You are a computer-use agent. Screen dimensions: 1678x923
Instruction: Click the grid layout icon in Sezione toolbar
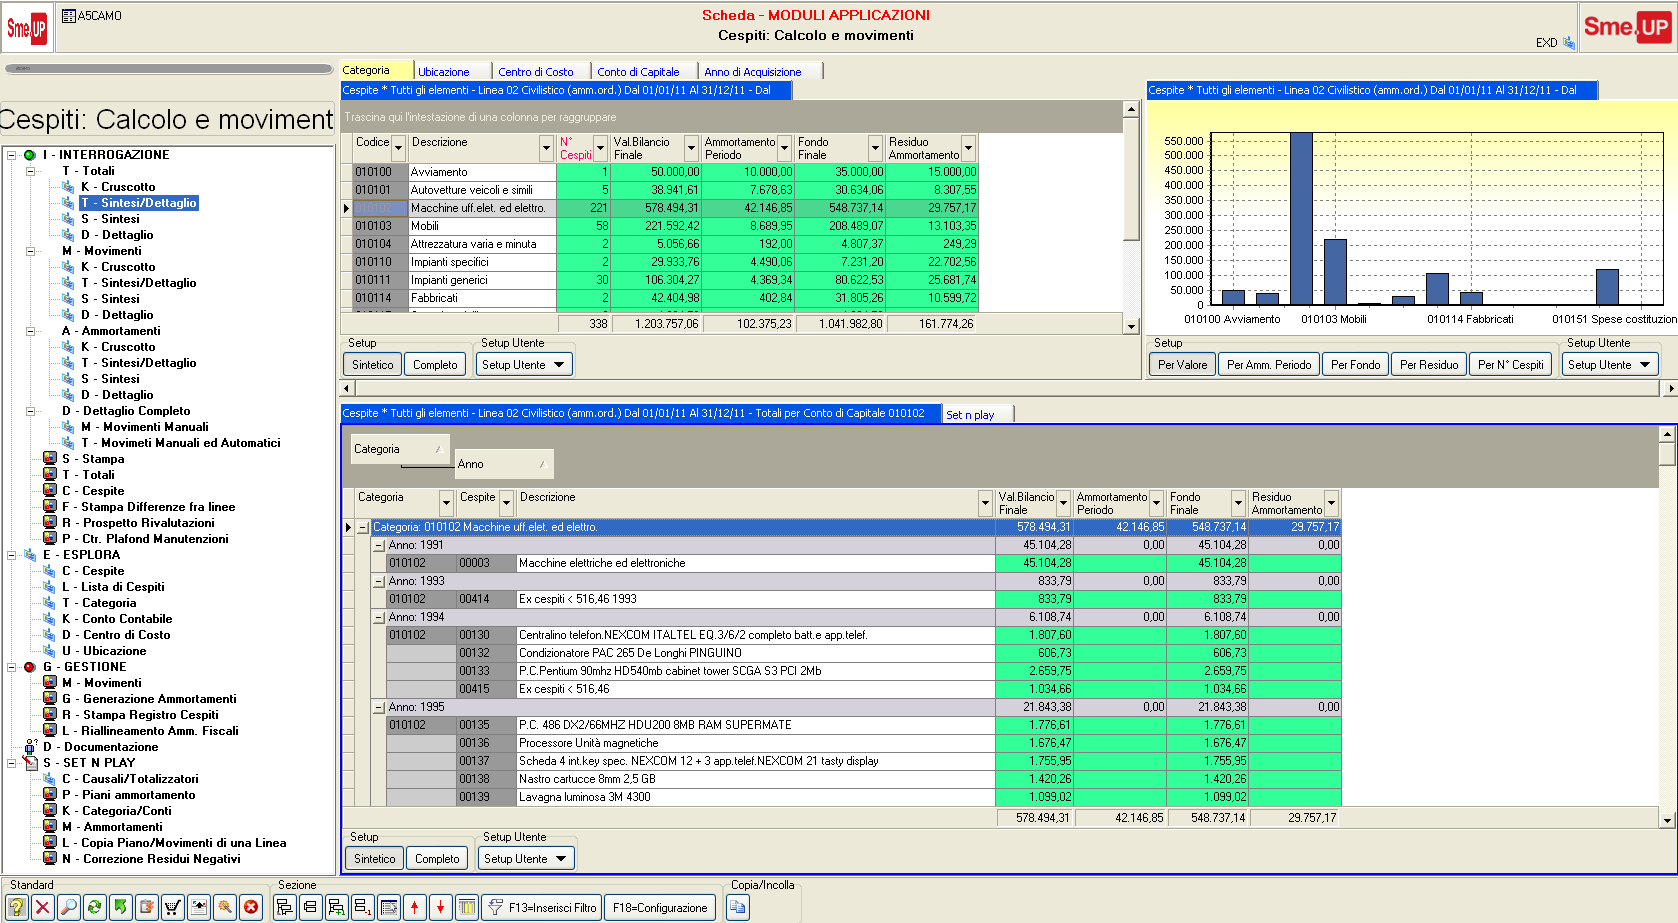tap(388, 907)
